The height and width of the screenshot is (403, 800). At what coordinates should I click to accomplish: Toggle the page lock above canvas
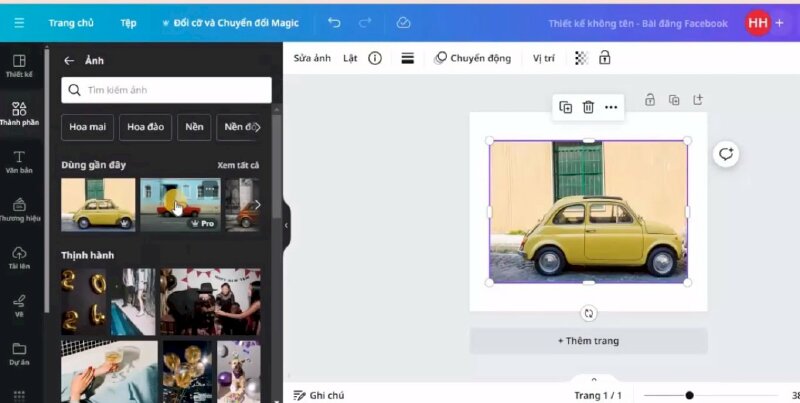point(650,100)
